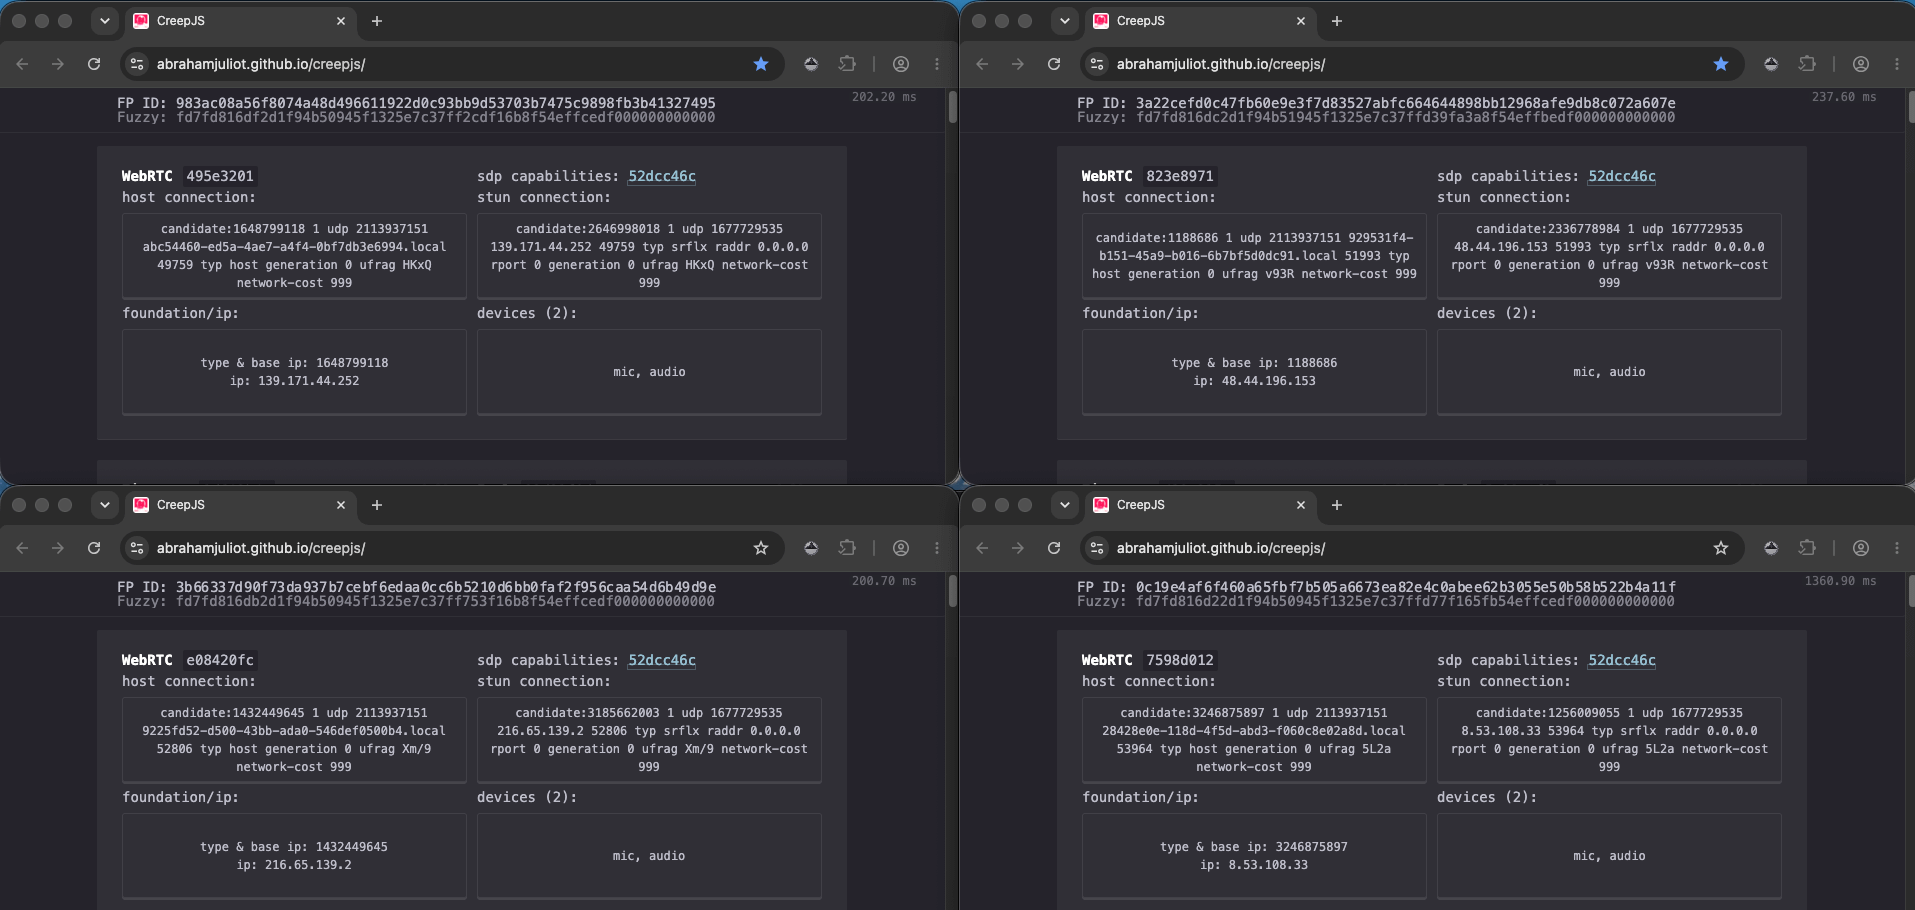Focus the address bar in the 8.53.108.33 window
The width and height of the screenshot is (1915, 910).
pos(1410,548)
